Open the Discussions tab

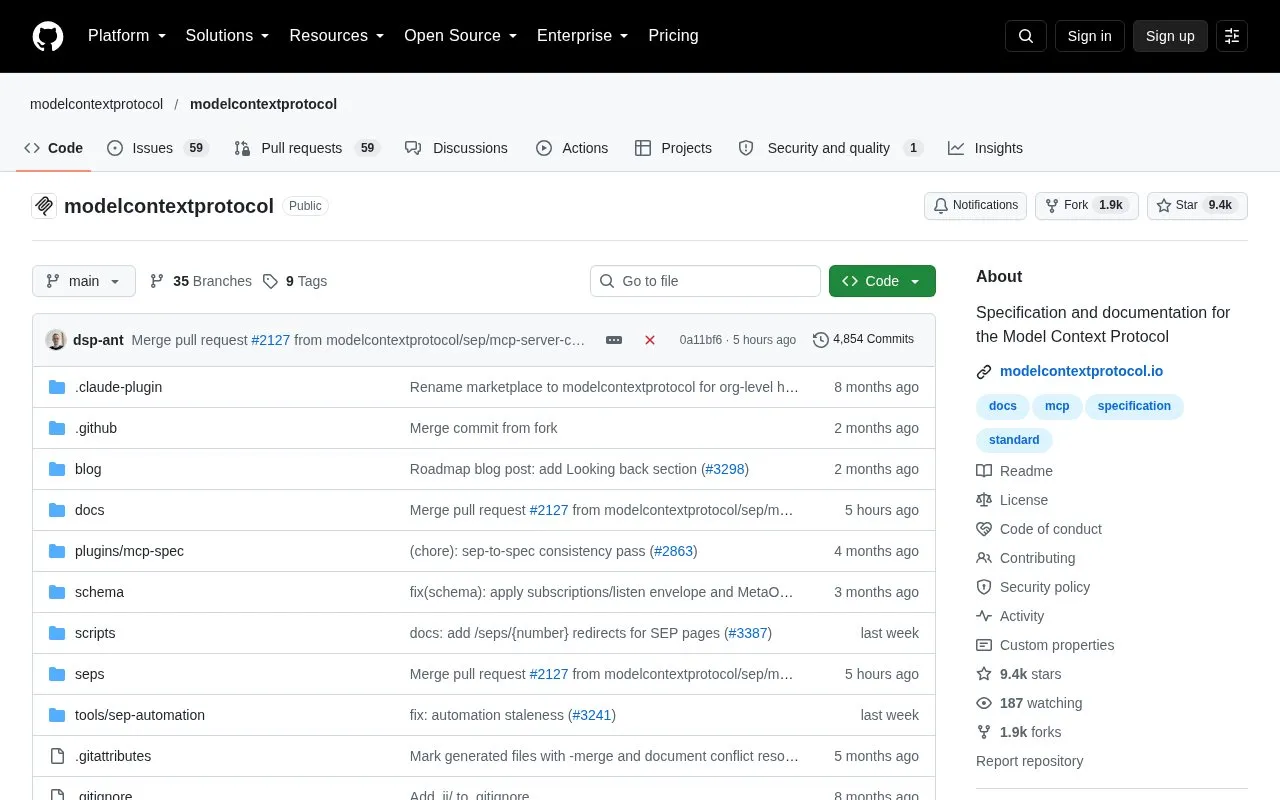pyautogui.click(x=456, y=148)
